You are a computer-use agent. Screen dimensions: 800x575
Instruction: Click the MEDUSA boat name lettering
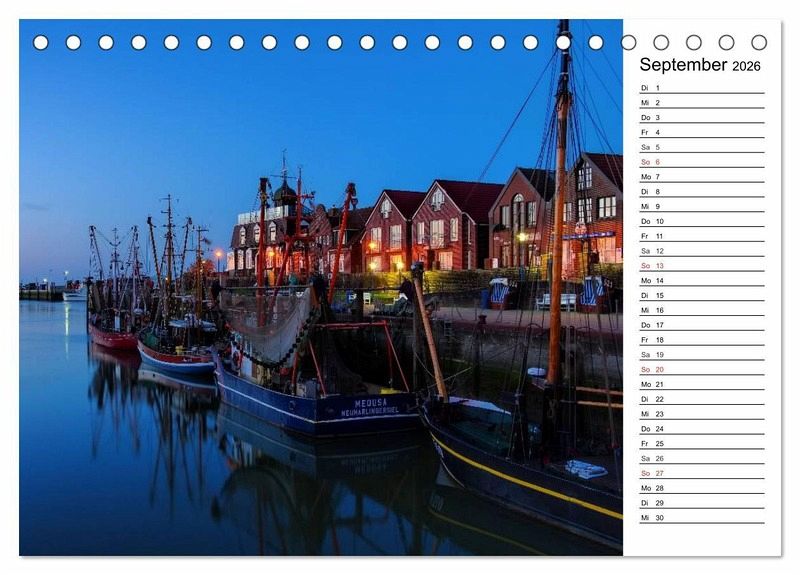[x=370, y=403]
